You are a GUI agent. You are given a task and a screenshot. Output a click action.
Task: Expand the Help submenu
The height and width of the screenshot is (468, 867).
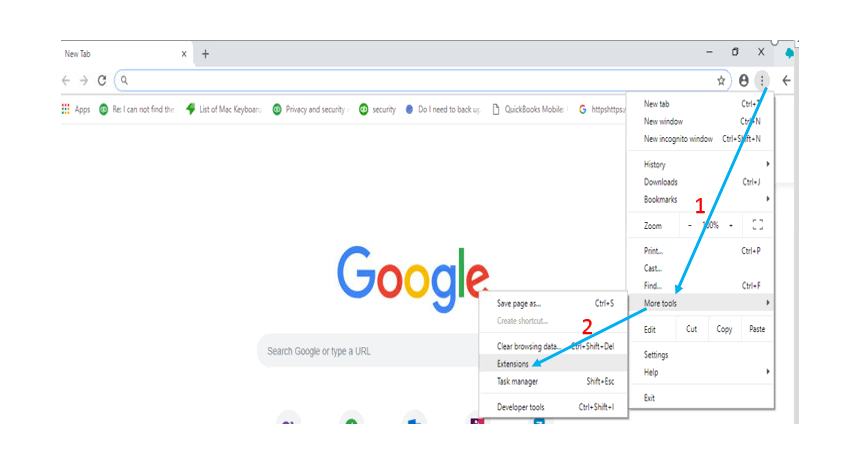tap(701, 372)
